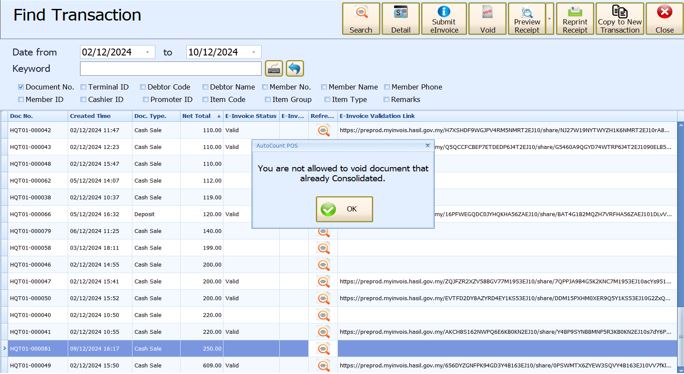Check the Terminal ID checkbox
This screenshot has height=374, width=684.
[83, 87]
